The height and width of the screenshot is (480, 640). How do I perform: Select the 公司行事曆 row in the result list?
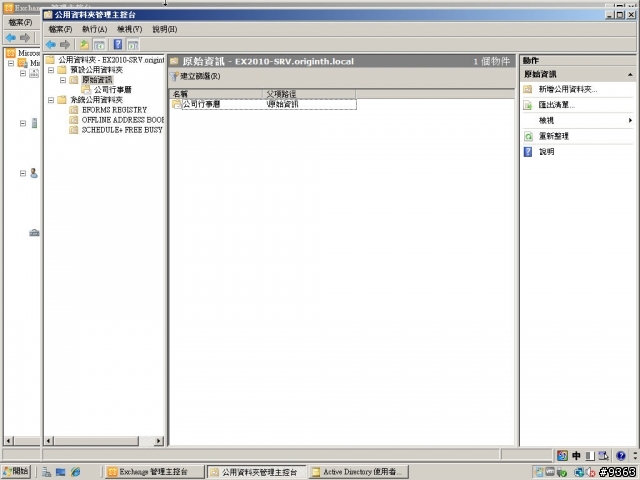coord(263,104)
